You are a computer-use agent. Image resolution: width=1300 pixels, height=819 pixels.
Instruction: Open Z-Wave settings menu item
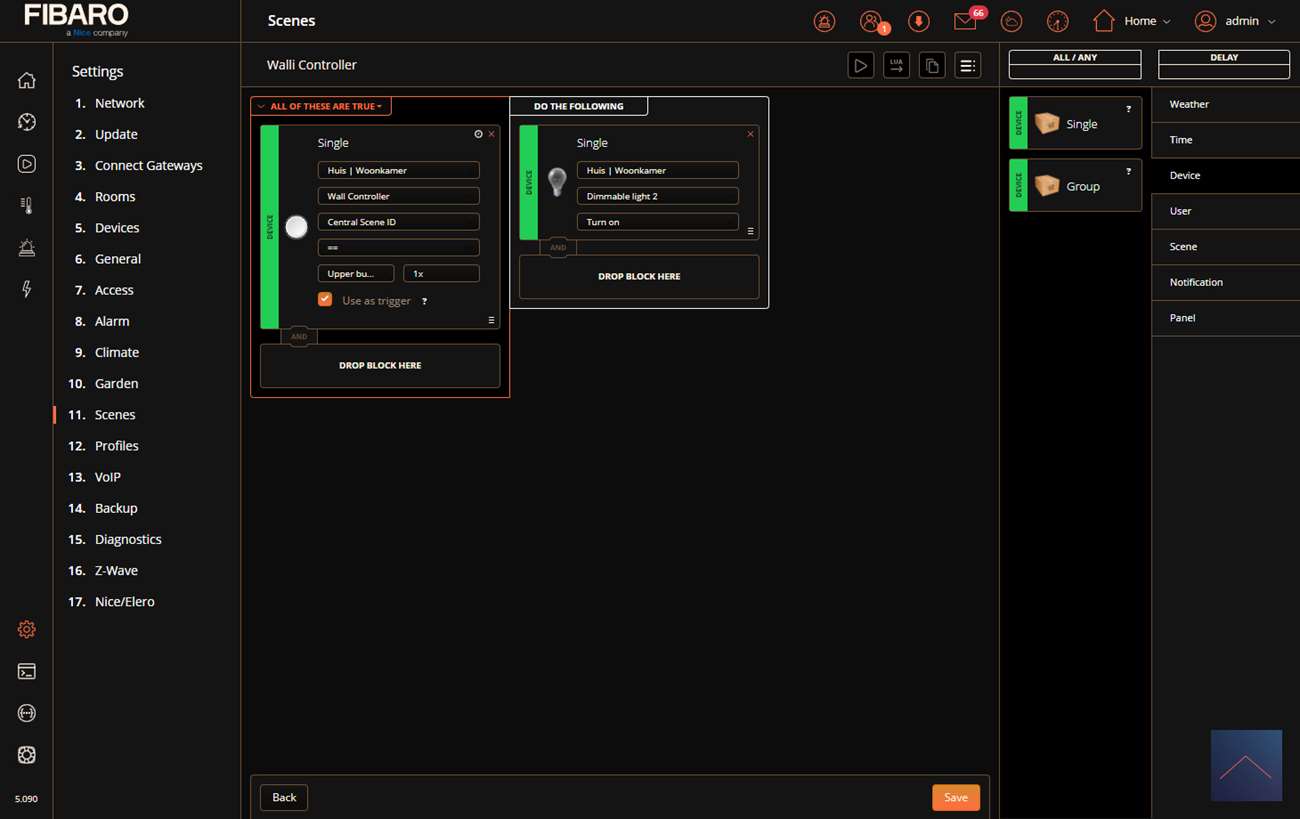tap(116, 570)
